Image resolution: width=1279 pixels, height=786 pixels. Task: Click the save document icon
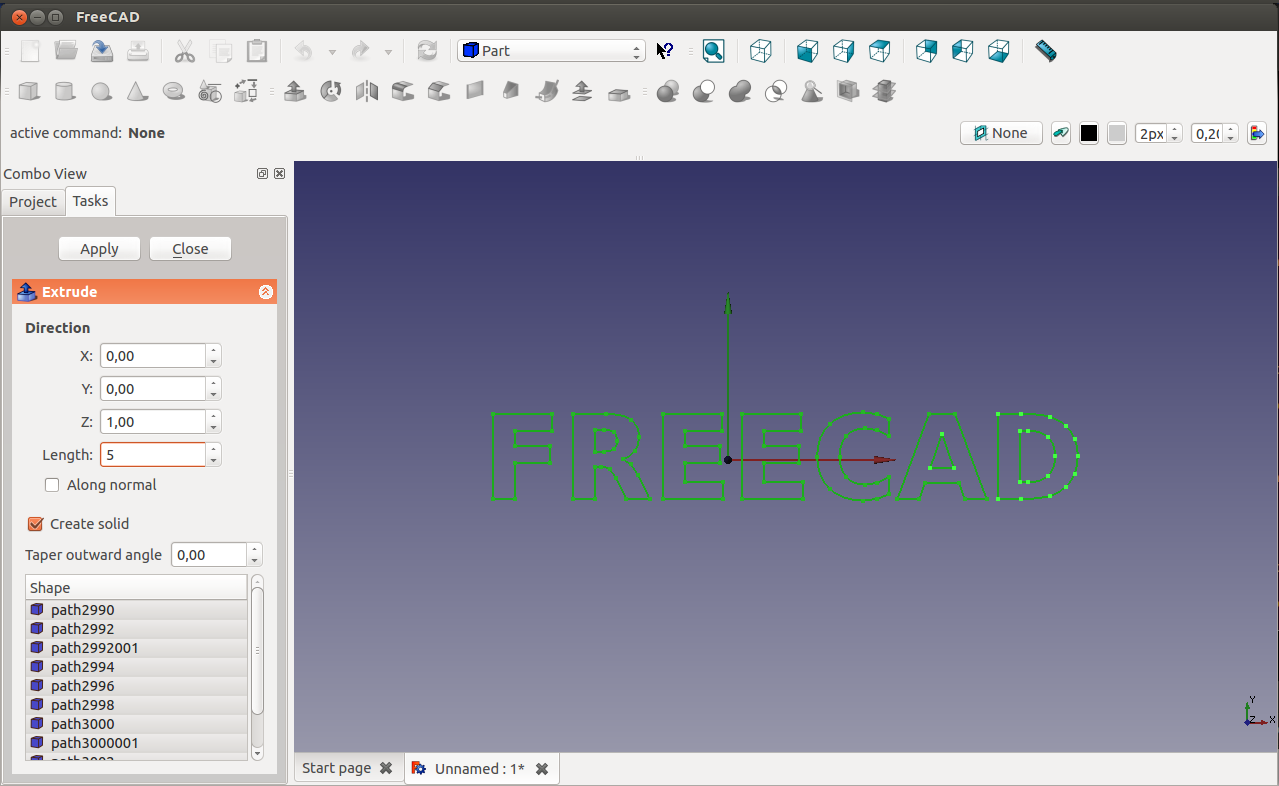pyautogui.click(x=102, y=51)
